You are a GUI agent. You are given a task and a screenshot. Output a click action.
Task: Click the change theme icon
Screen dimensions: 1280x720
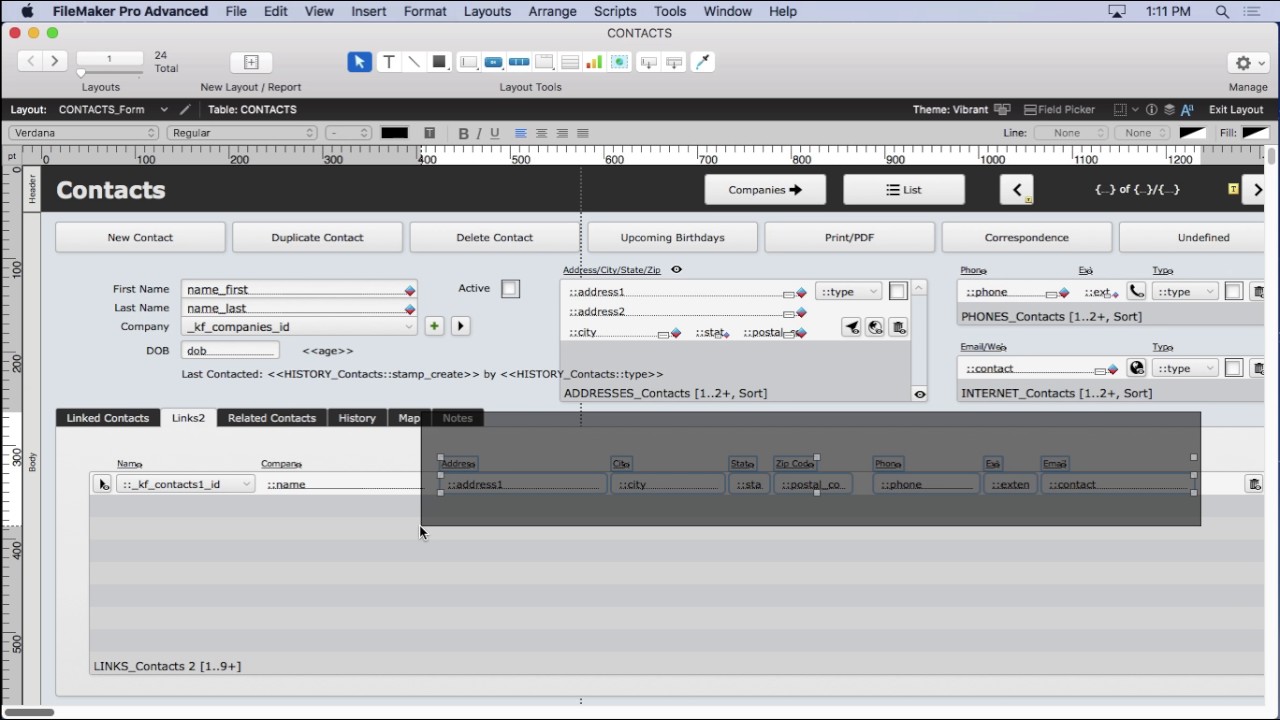(1003, 110)
